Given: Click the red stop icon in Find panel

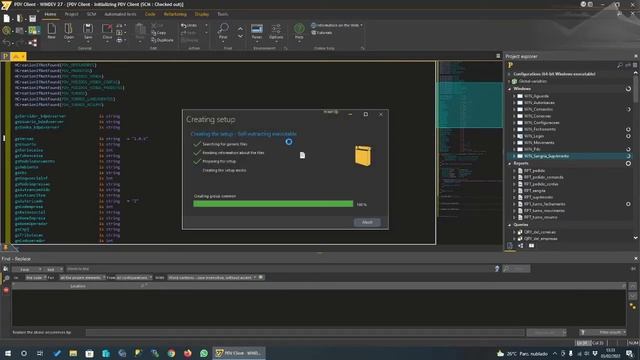Looking at the screenshot, I should pyautogui.click(x=6, y=290).
